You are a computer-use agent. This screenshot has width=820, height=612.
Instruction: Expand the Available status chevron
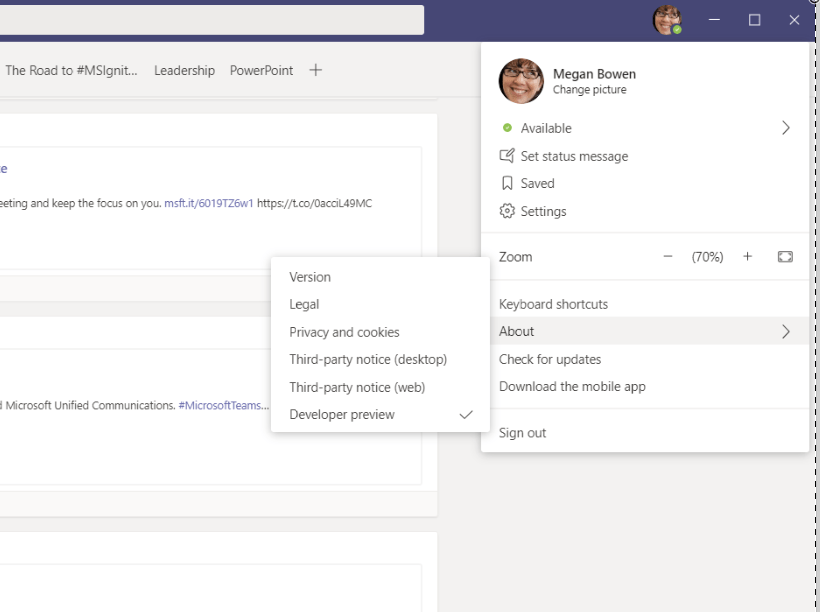(786, 128)
